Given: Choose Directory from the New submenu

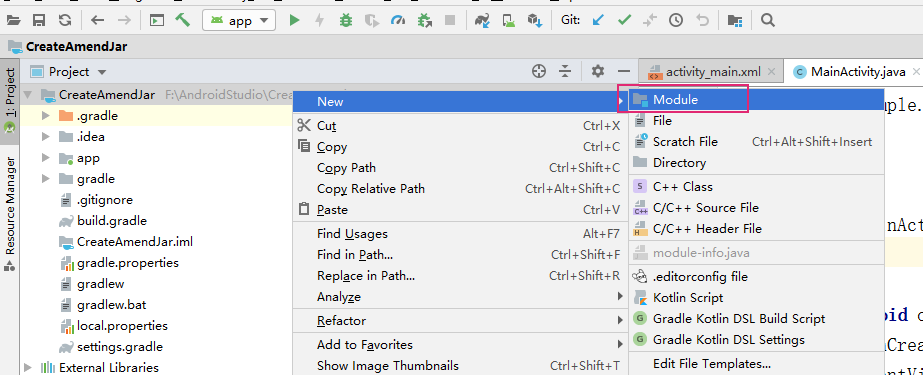Looking at the screenshot, I should pyautogui.click(x=756, y=163).
